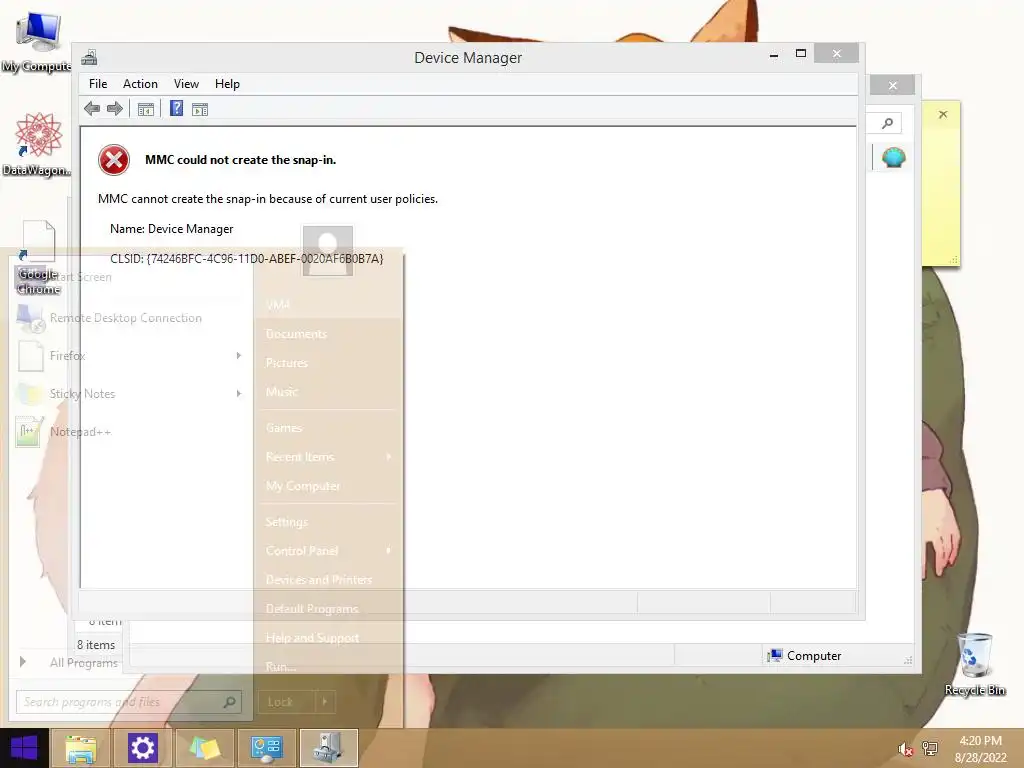Open the Sticky Notes taskbar icon

point(204,748)
